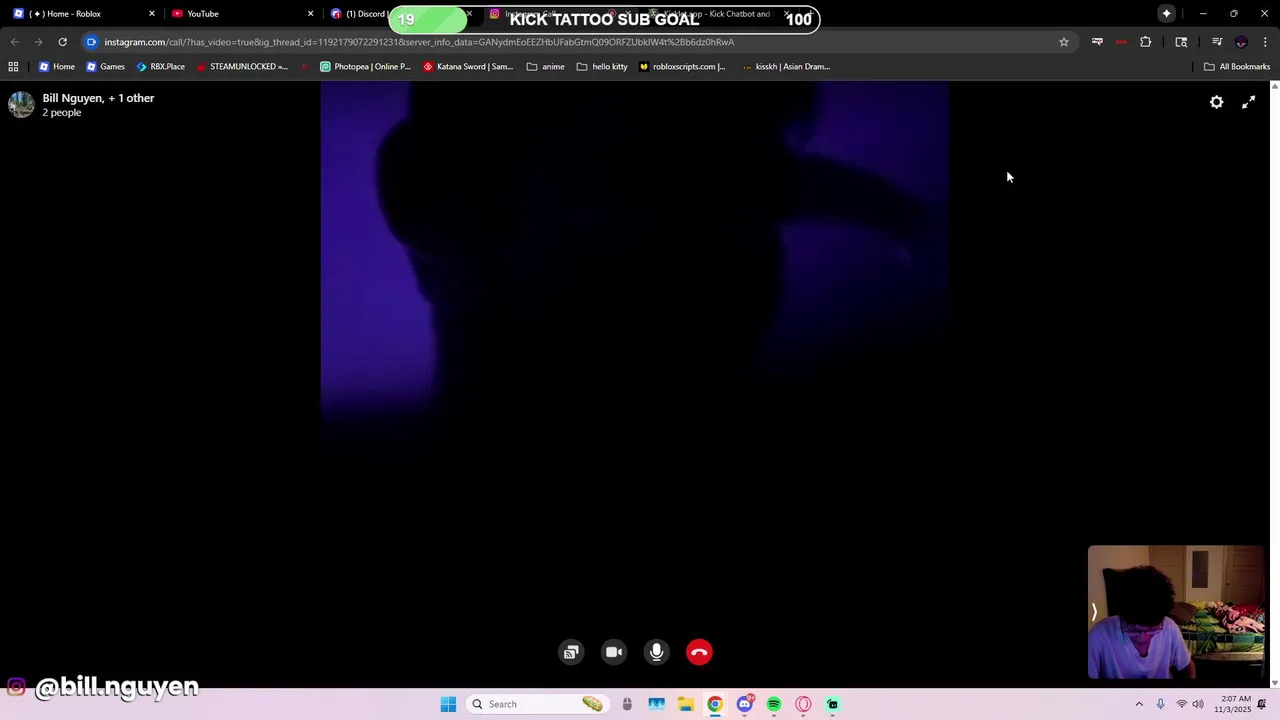The height and width of the screenshot is (720, 1280).
Task: Open the Photopea bookmark
Action: click(x=365, y=67)
